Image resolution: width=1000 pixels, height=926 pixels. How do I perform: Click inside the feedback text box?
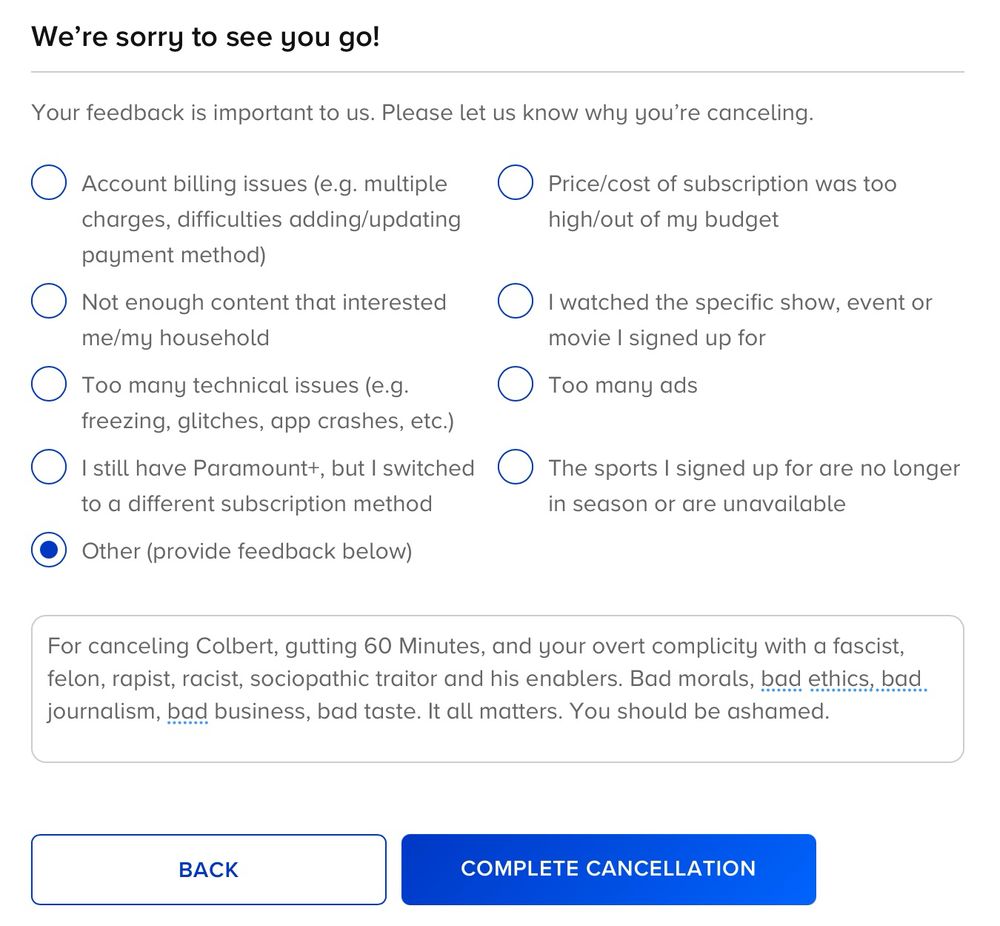(x=497, y=740)
